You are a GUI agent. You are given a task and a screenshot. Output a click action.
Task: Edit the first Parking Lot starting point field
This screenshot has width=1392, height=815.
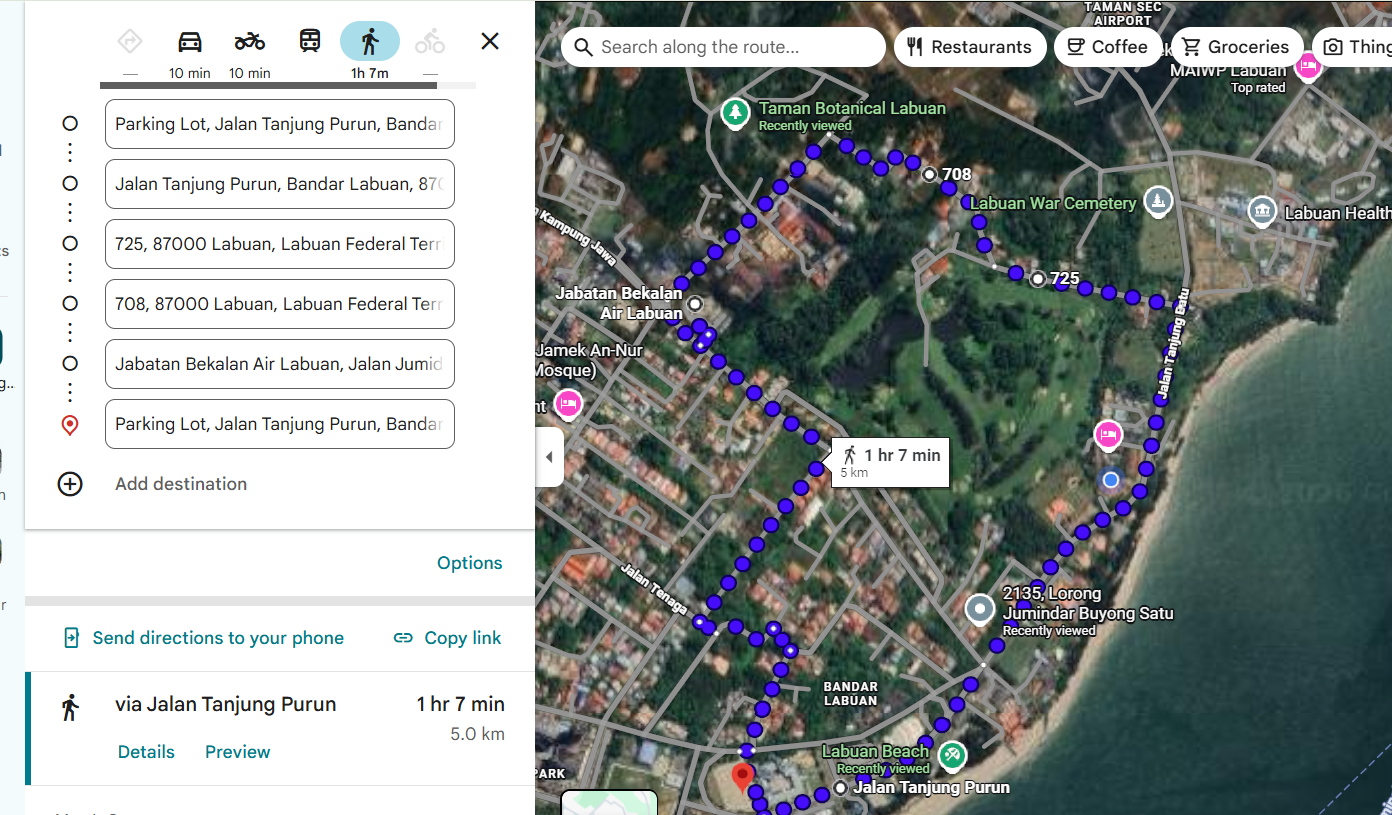click(280, 124)
